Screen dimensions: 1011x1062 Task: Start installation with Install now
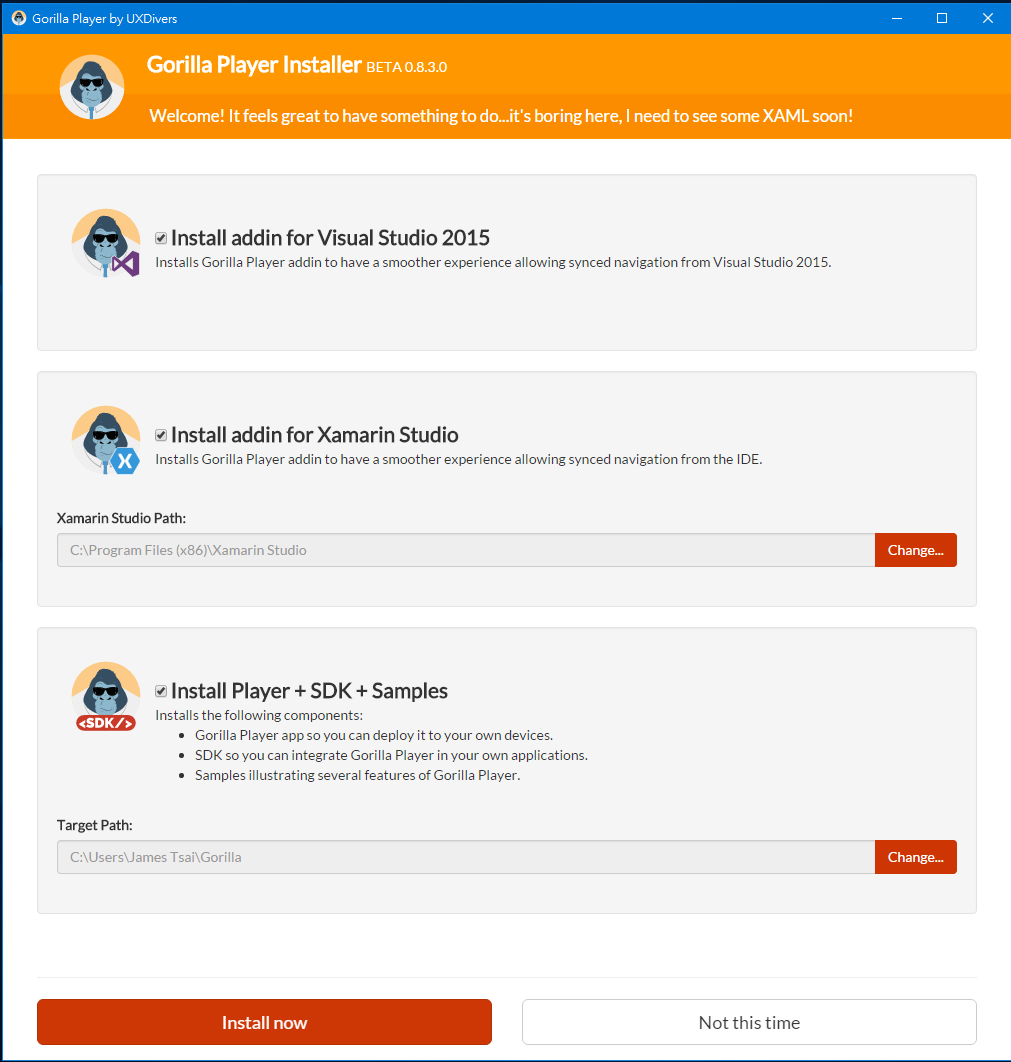point(264,1022)
